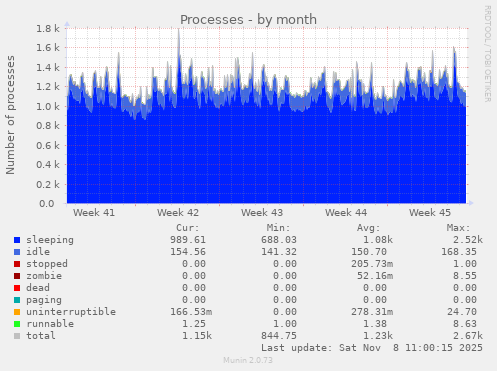Image resolution: width=497 pixels, height=371 pixels.
Task: Click the 'Munin 2.0.73' footer text
Action: click(248, 360)
